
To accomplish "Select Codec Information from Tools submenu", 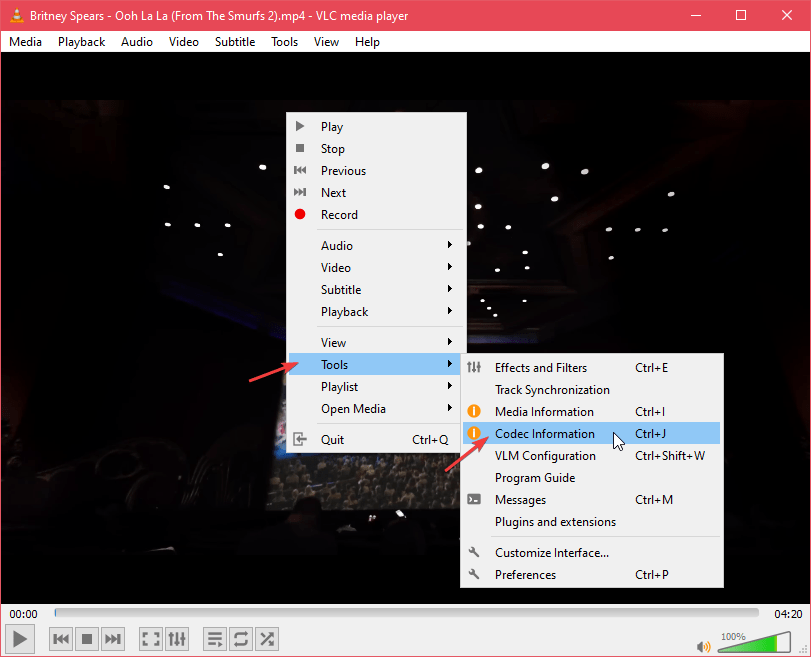I will tap(545, 434).
